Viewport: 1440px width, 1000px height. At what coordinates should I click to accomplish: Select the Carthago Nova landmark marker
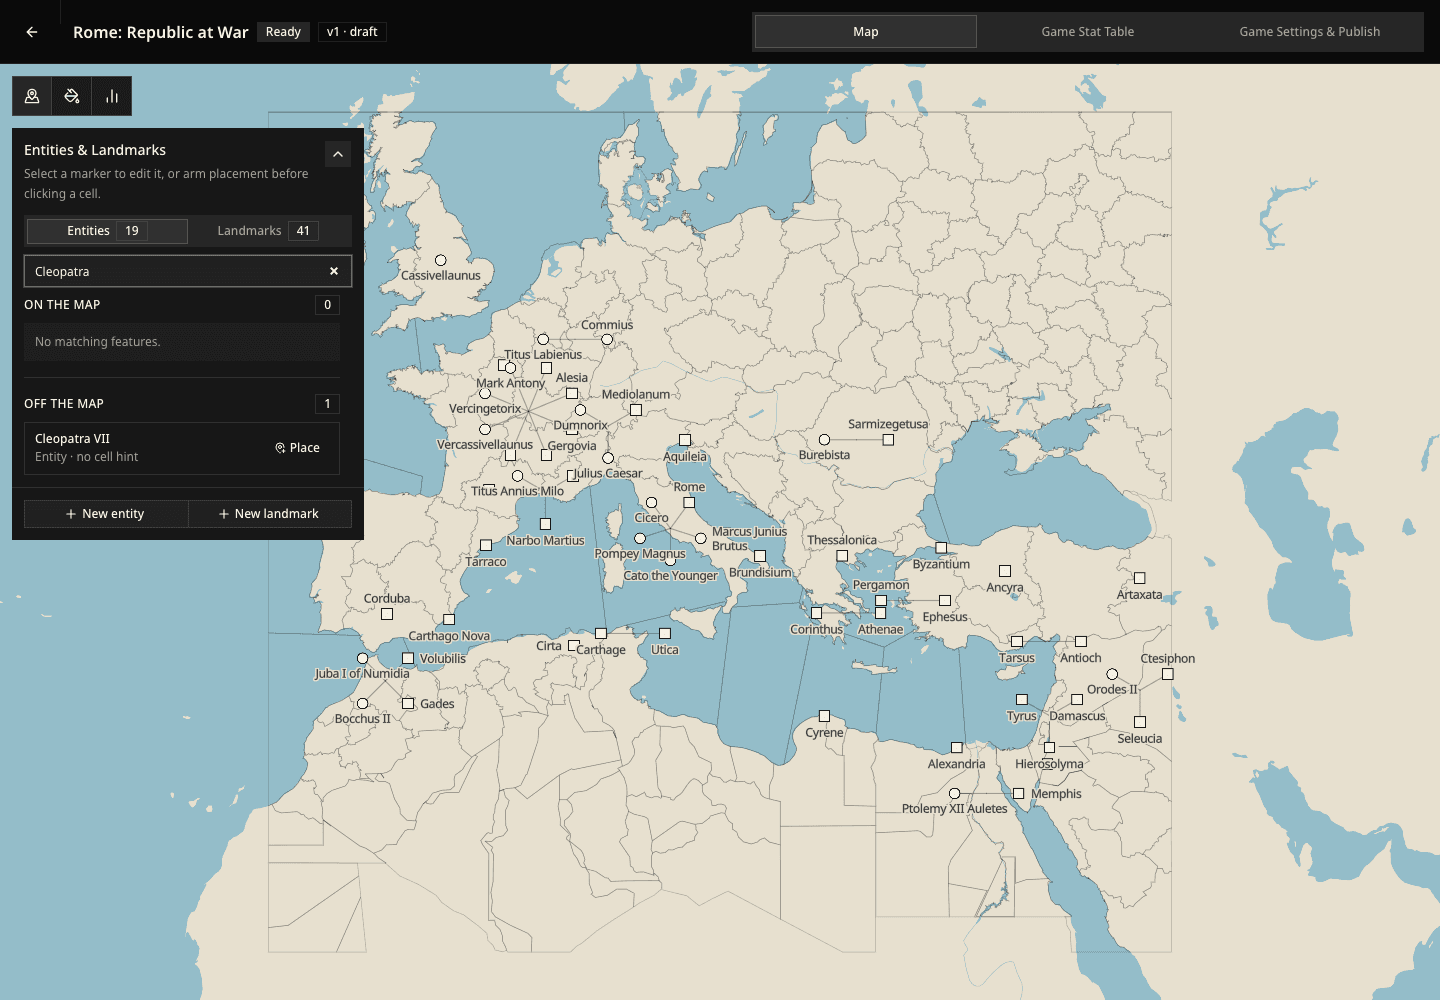449,620
